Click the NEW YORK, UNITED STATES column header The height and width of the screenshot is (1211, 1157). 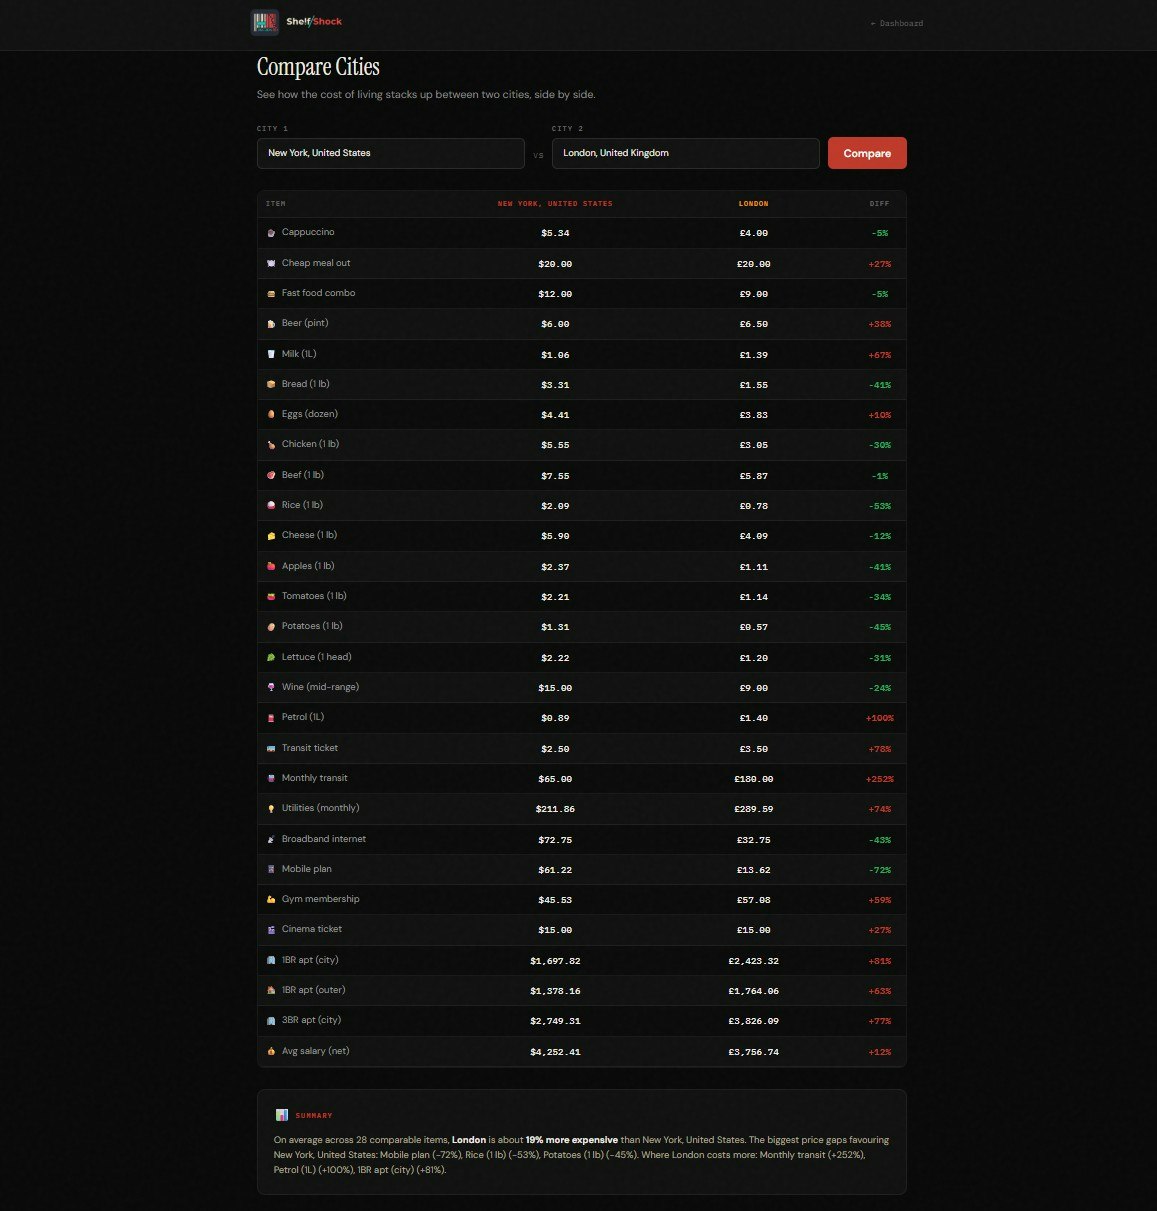[x=555, y=204]
